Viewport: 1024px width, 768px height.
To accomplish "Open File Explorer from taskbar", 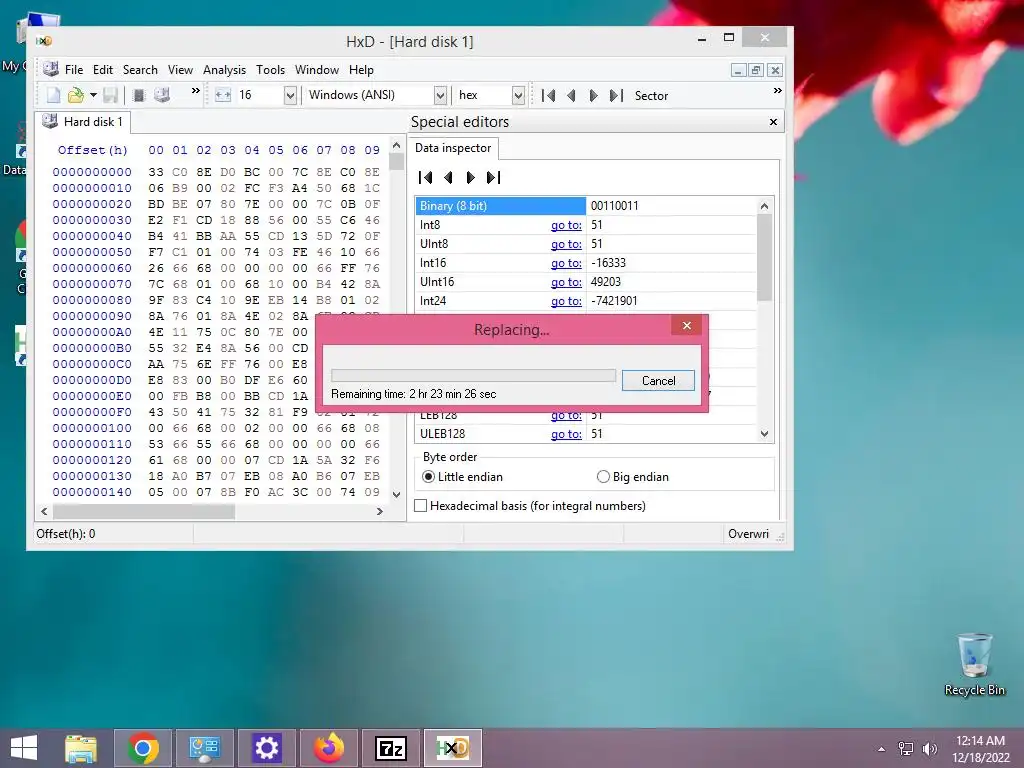I will (81, 748).
